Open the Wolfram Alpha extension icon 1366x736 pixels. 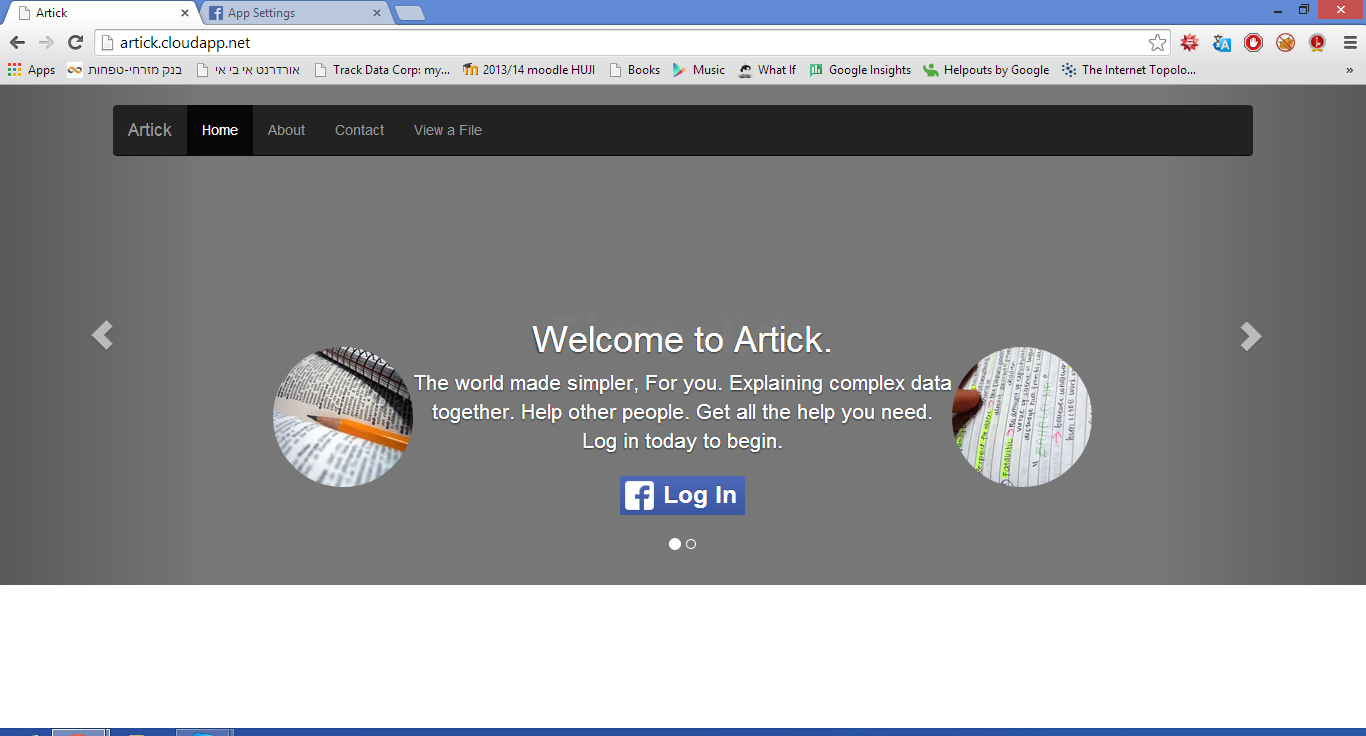(1189, 43)
